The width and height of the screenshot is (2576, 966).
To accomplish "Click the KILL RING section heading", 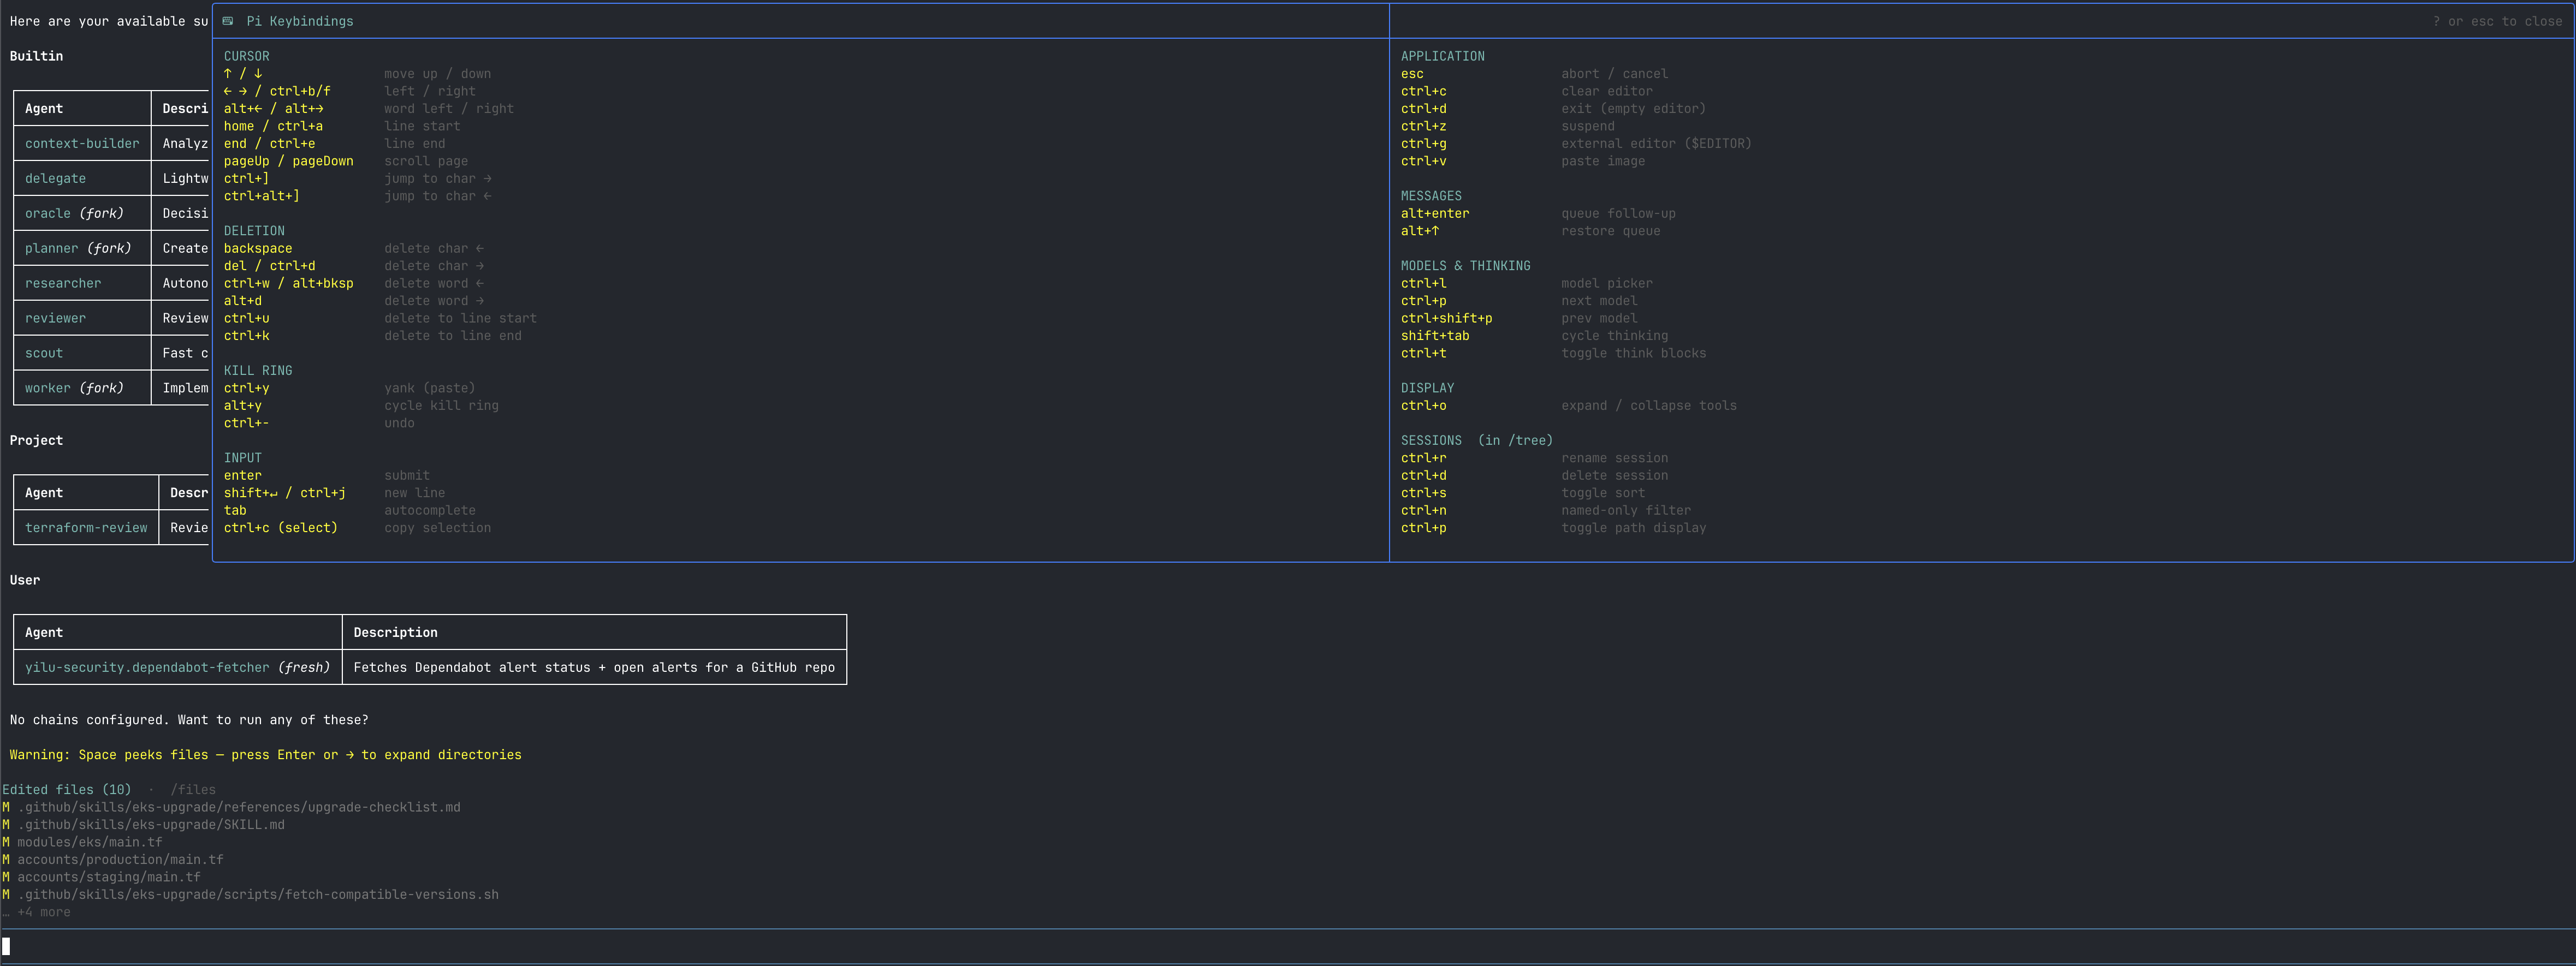I will coord(258,370).
